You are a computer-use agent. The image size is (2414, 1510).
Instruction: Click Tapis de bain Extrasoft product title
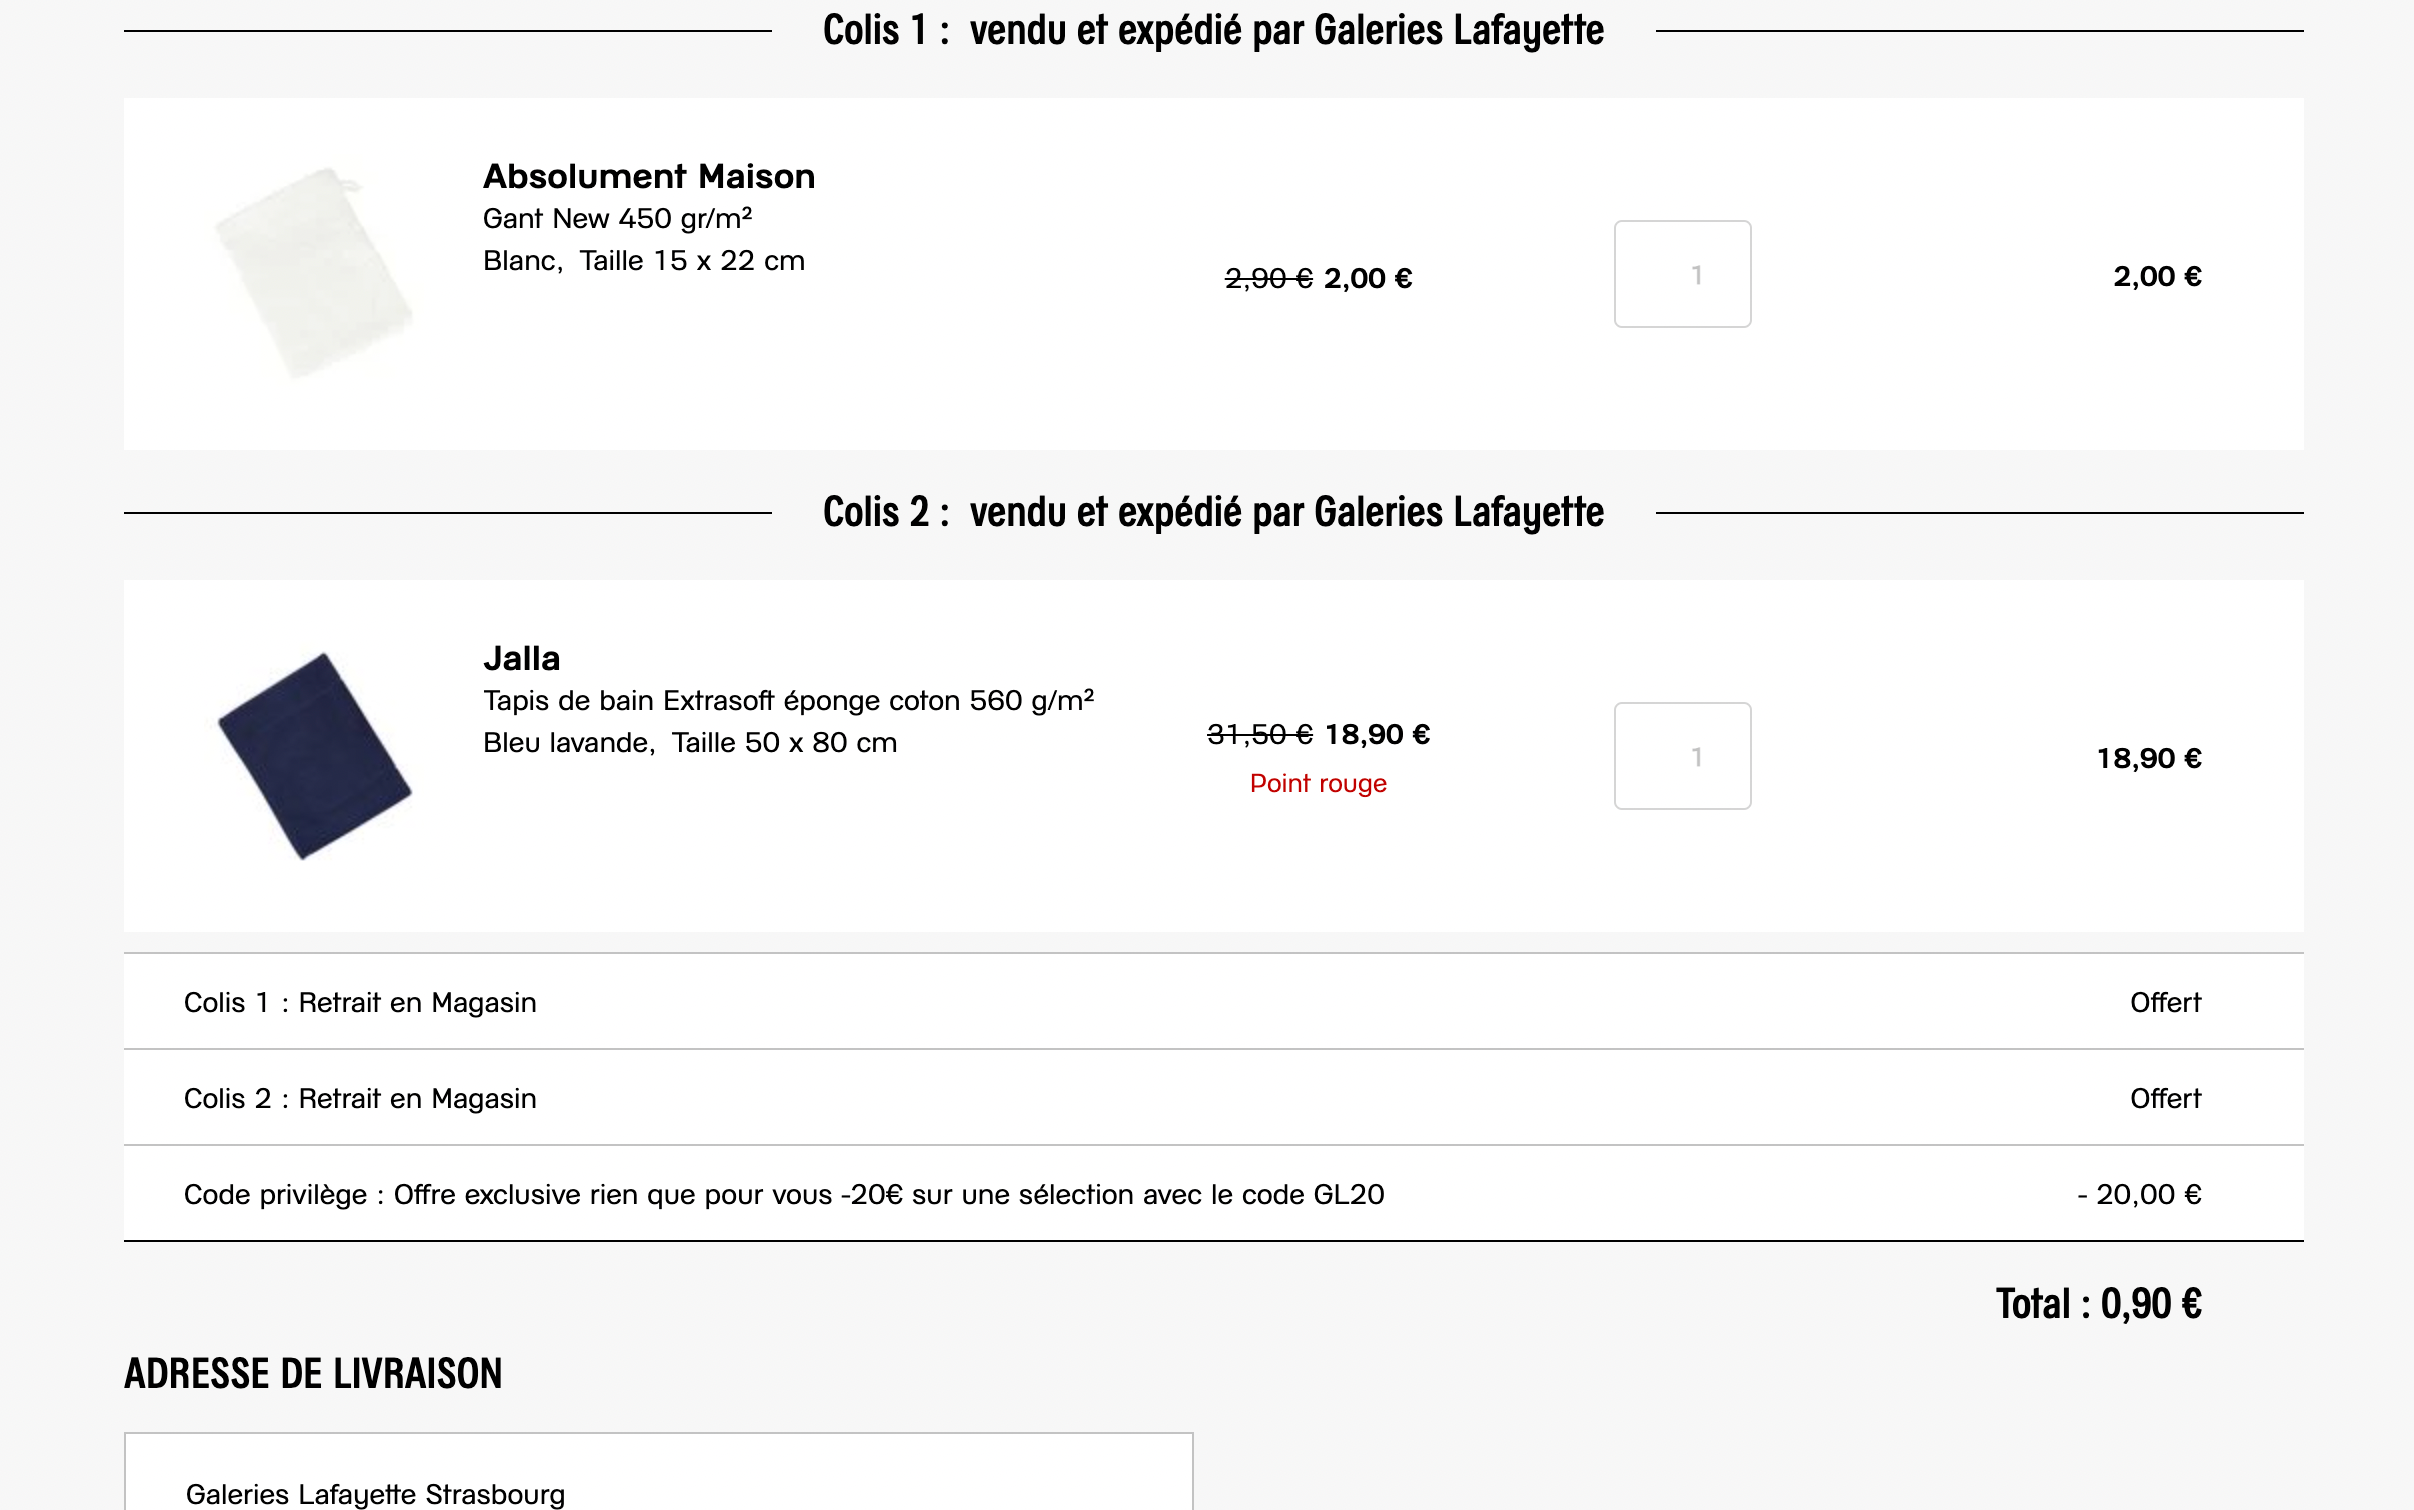pos(788,700)
